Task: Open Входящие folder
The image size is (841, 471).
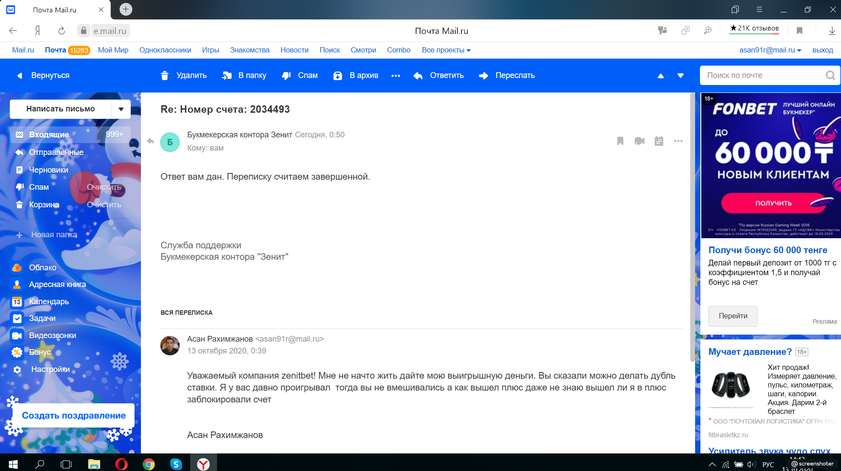Action: (x=70, y=135)
